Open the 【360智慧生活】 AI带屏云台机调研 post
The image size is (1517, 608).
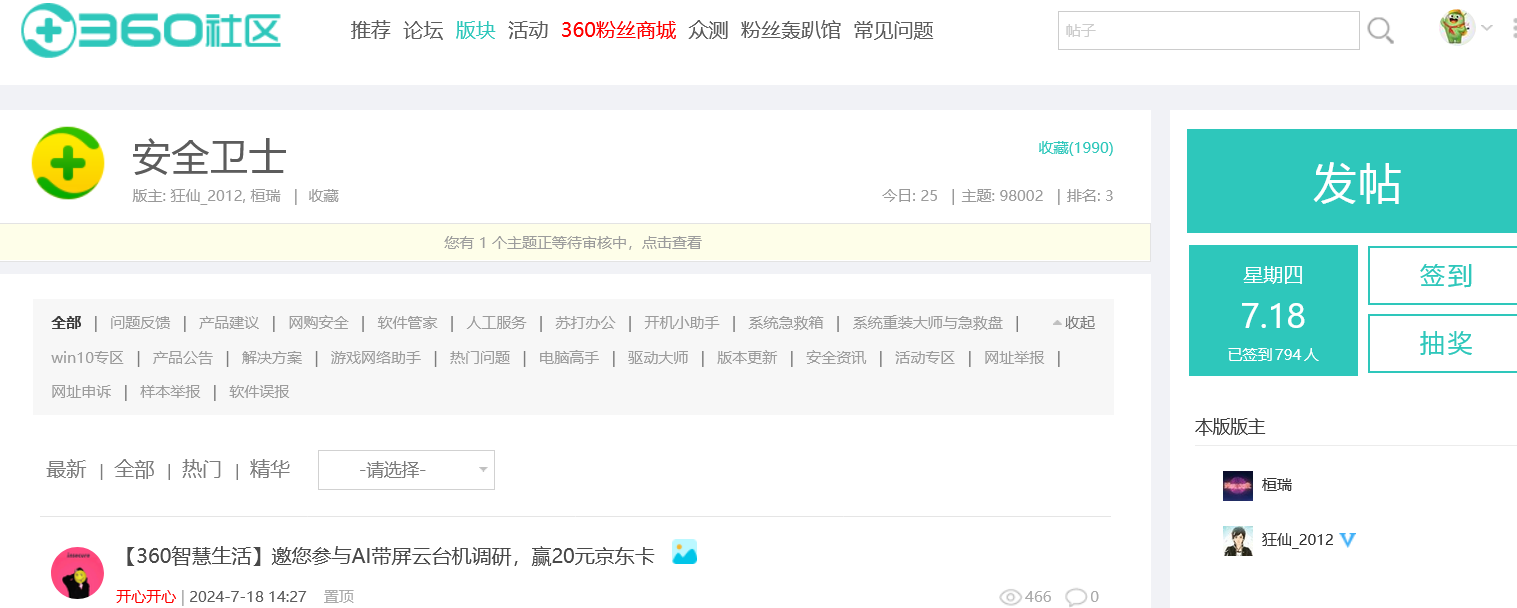pos(386,556)
